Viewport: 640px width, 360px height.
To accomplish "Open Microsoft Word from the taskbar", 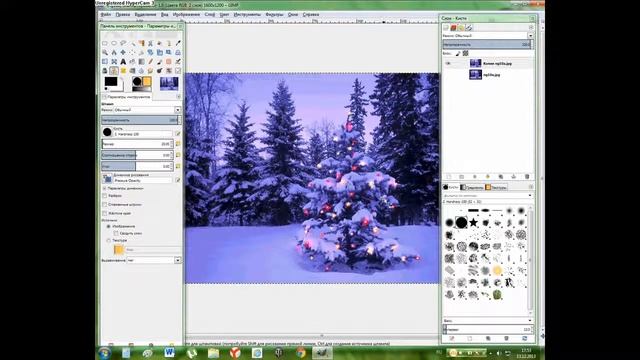I will click(x=169, y=353).
